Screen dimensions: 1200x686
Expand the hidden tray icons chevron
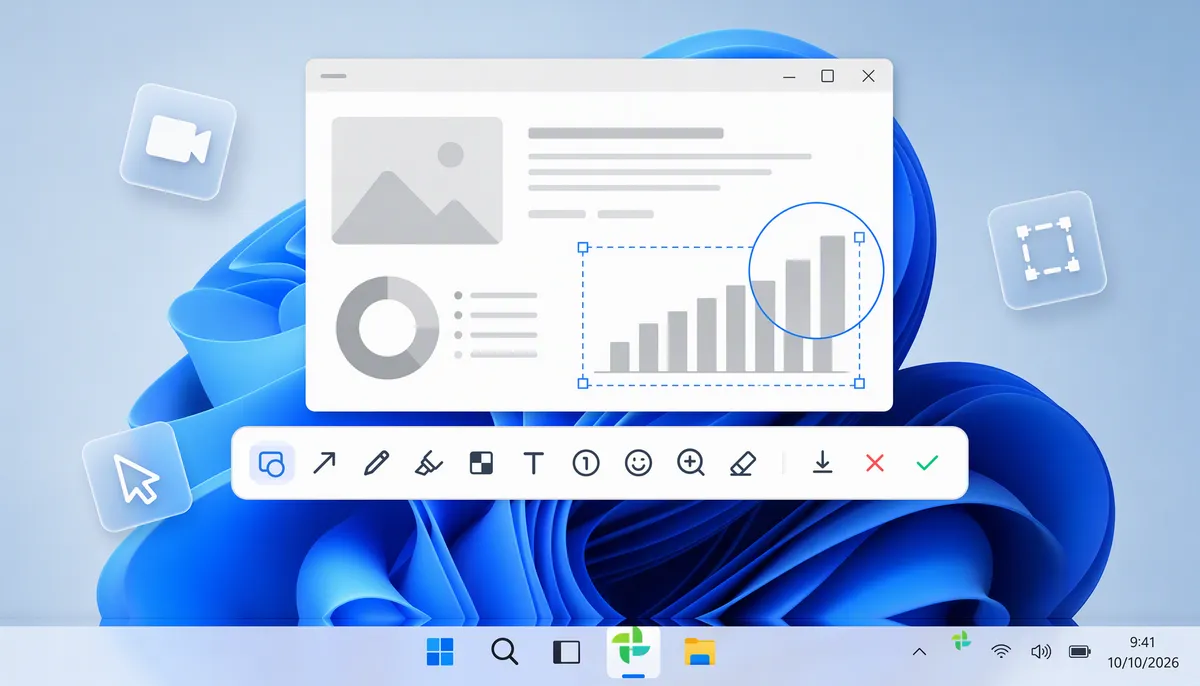[919, 653]
